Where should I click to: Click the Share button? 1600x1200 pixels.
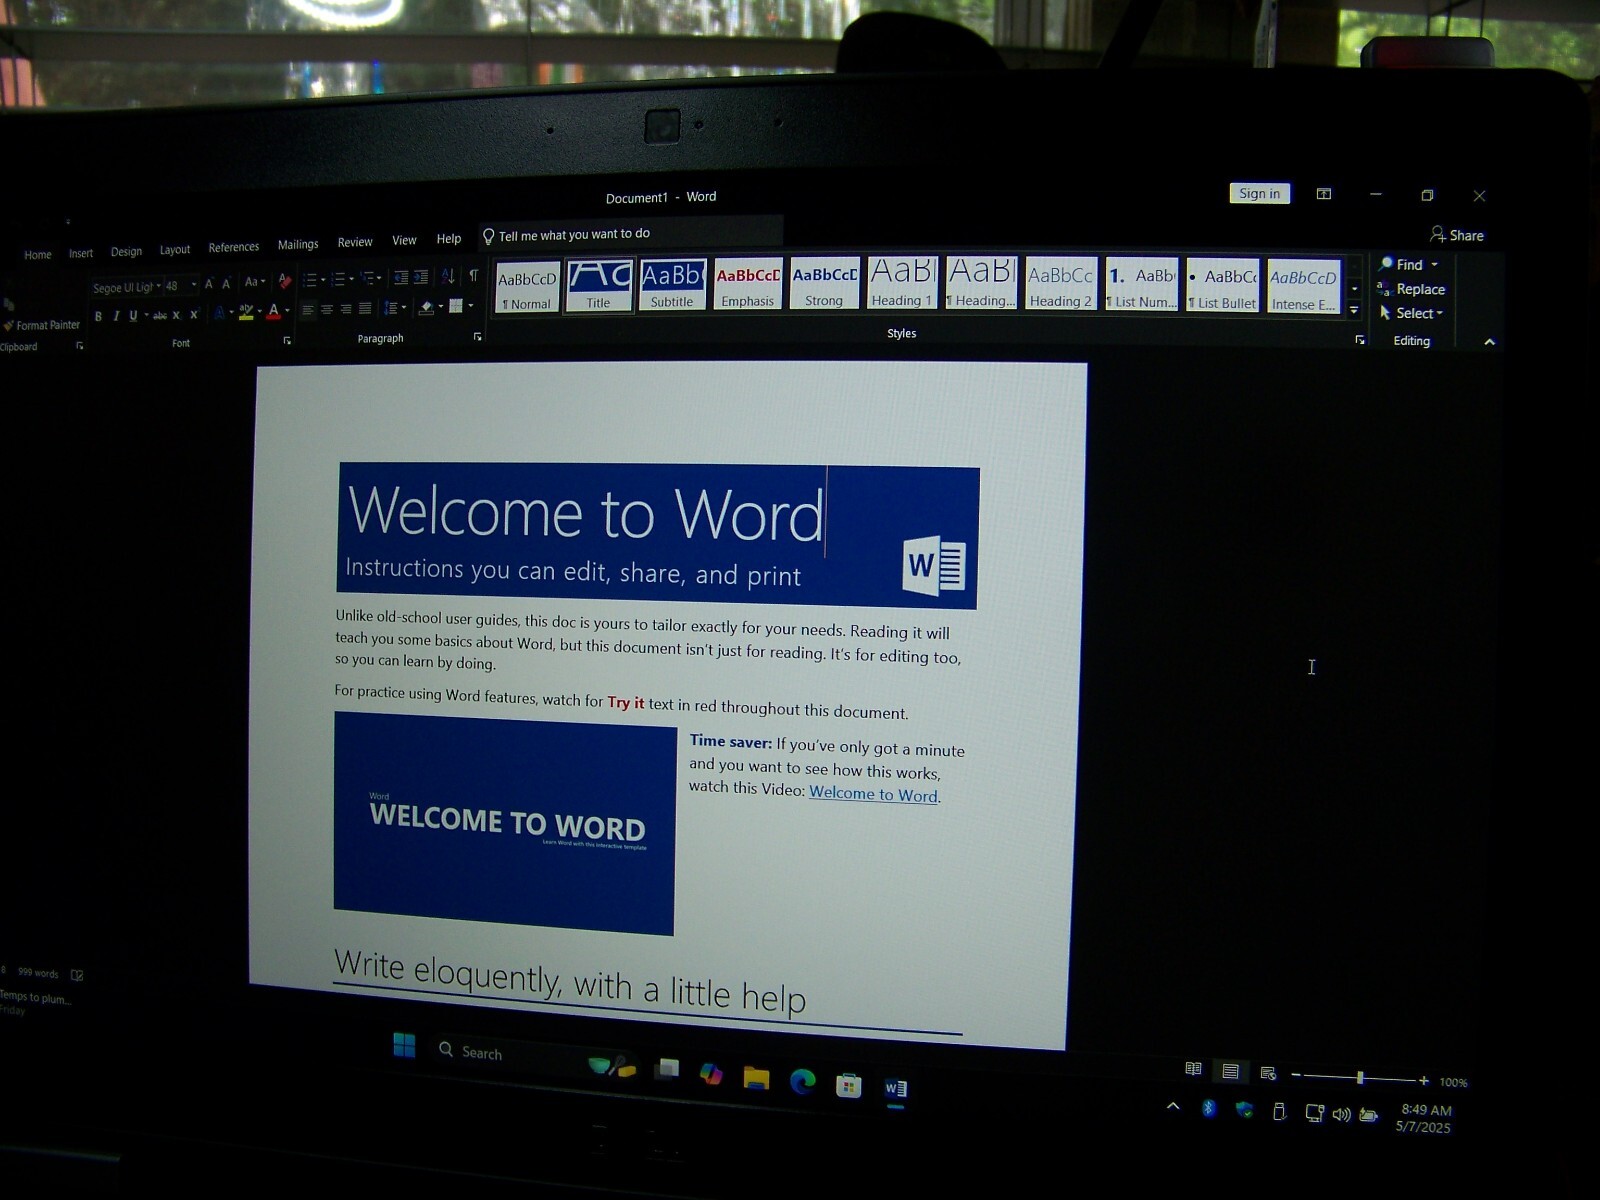coord(1457,235)
